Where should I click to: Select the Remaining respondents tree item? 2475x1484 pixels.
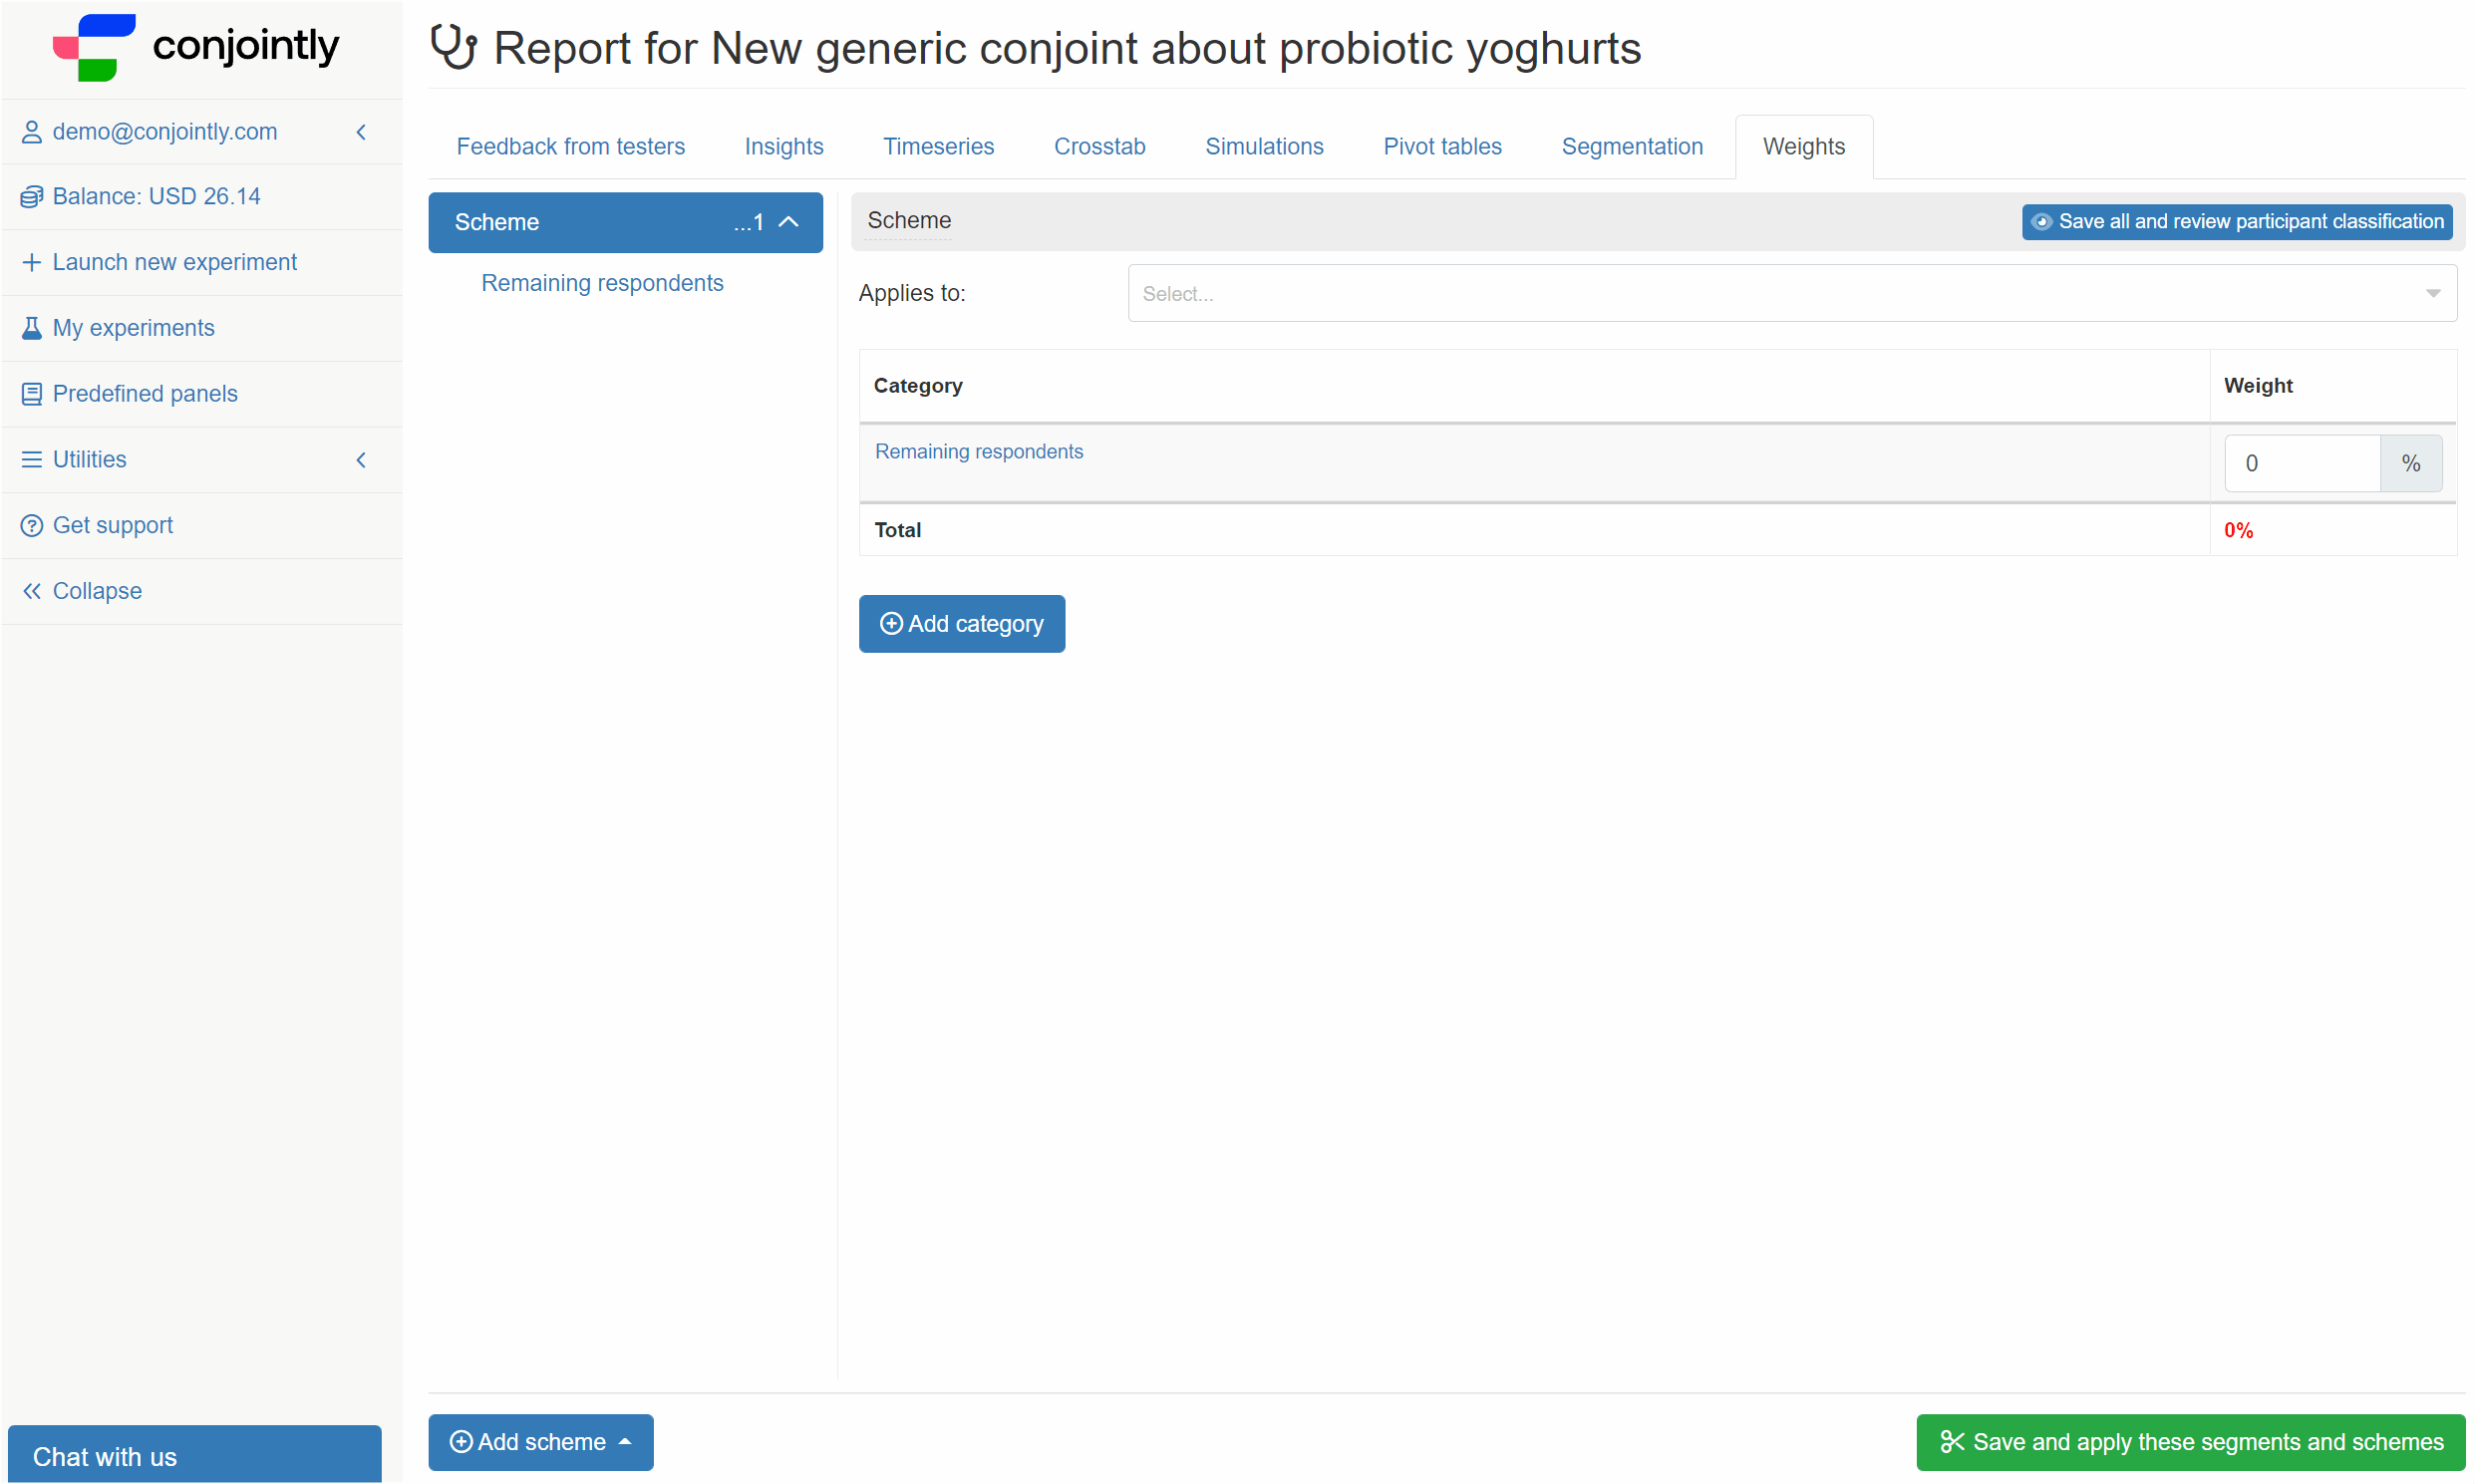(x=604, y=281)
